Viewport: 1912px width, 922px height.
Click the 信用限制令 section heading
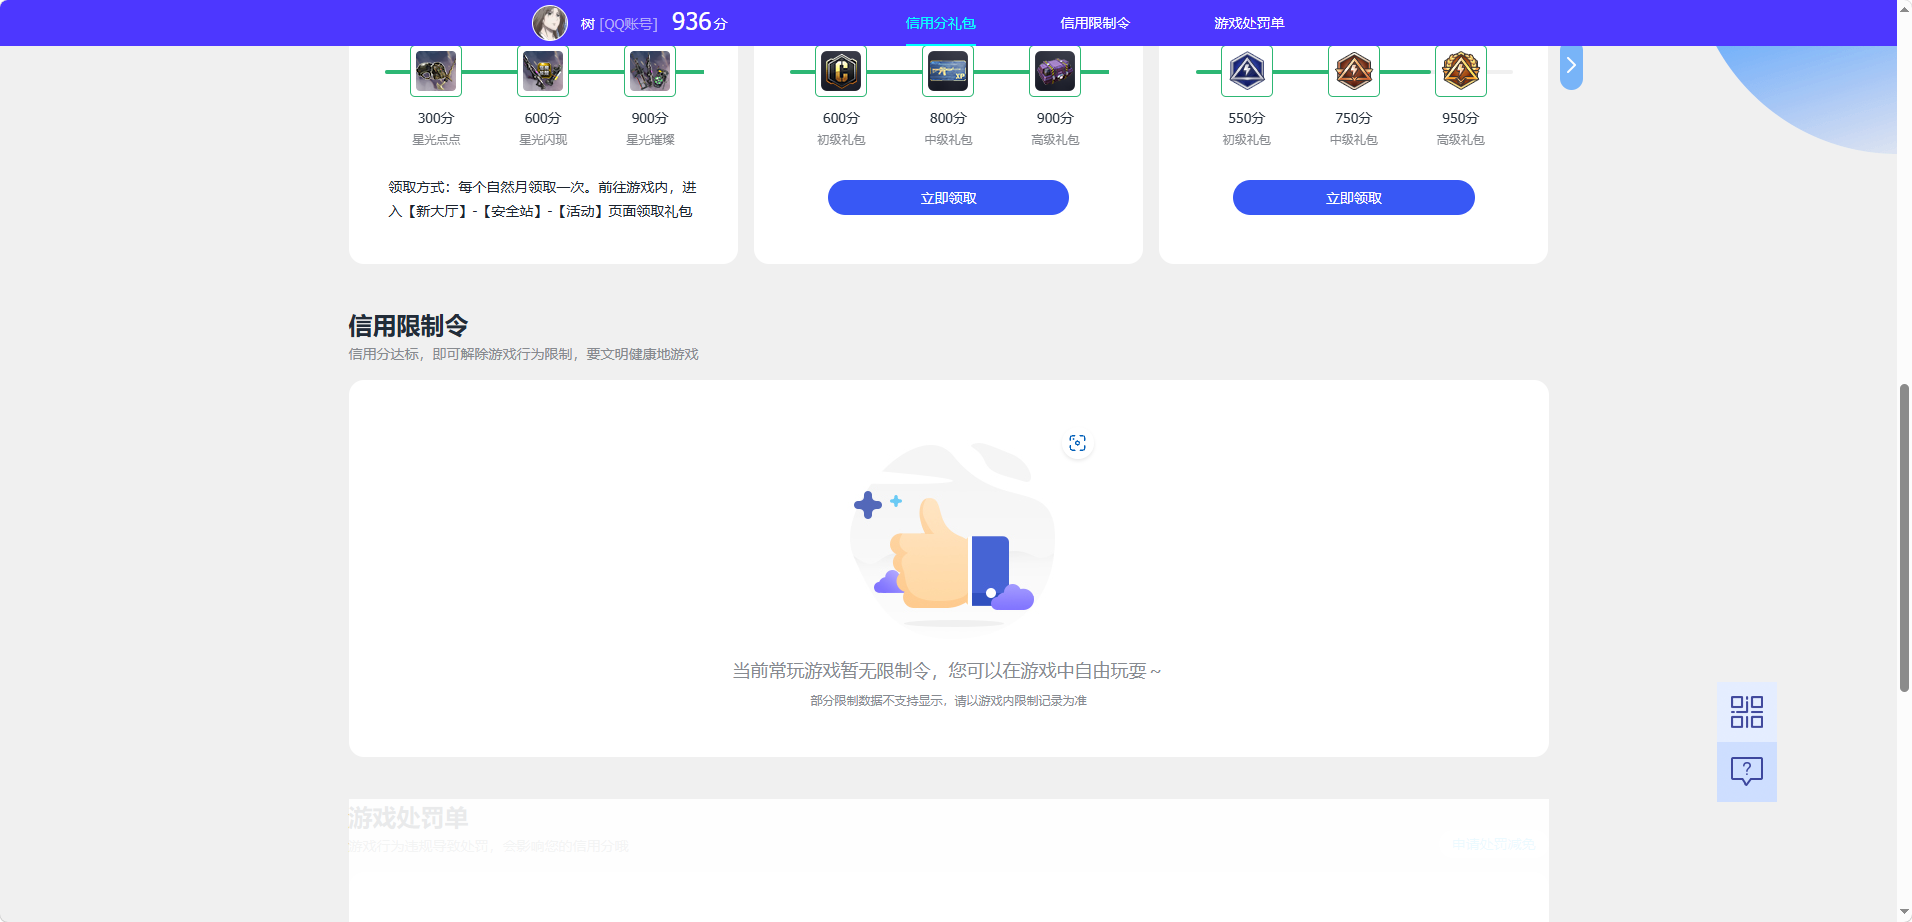pos(408,326)
